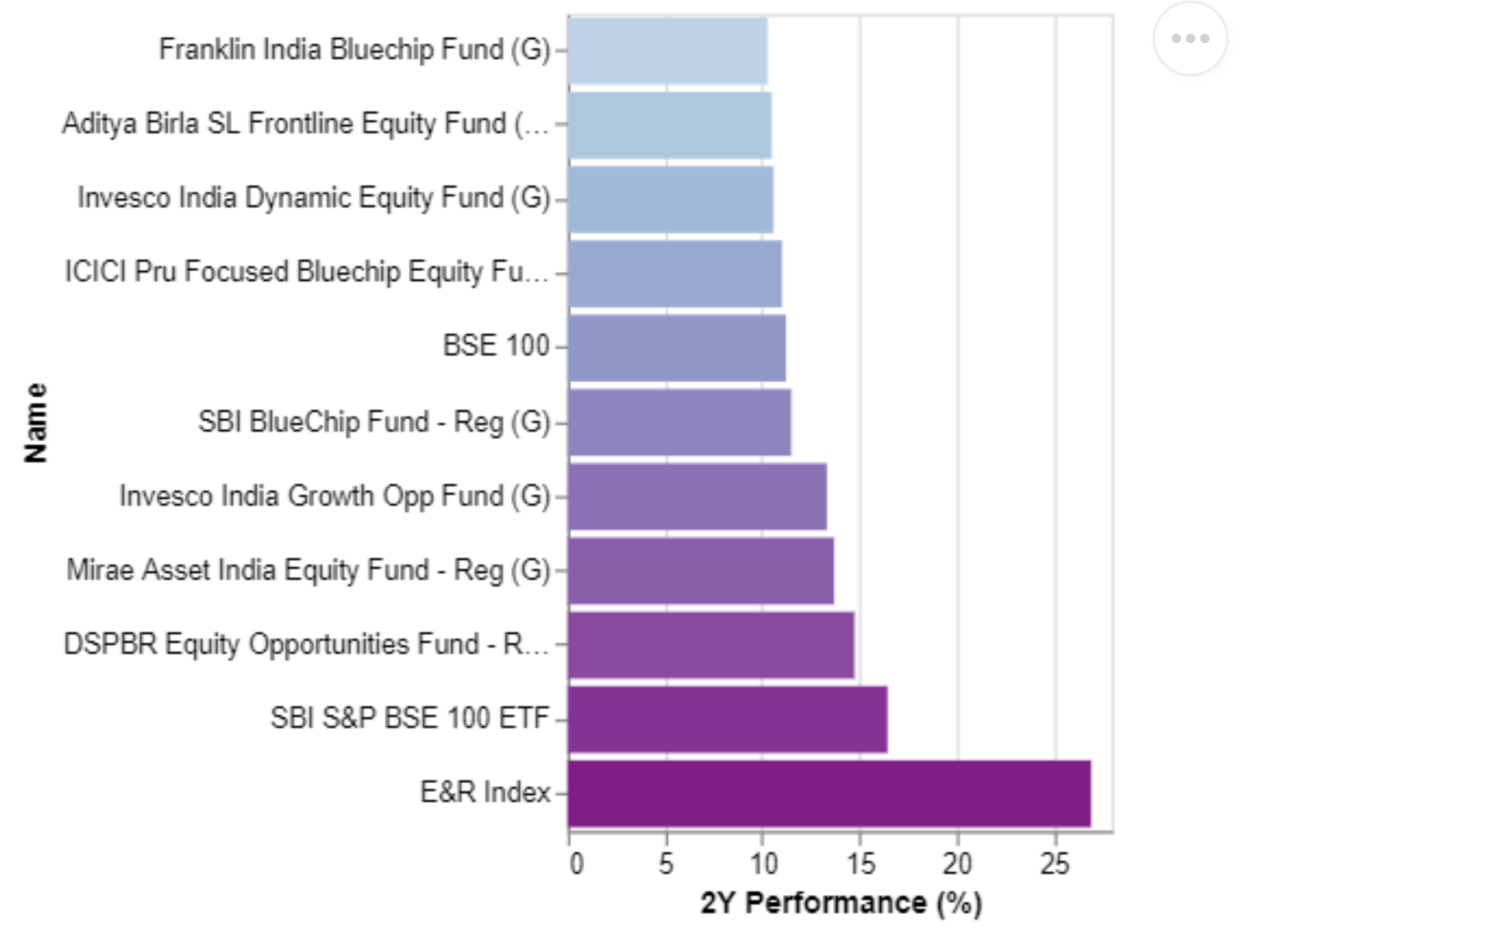The width and height of the screenshot is (1488, 930).
Task: Click the 'SBI S&P BSE 100 ETF' label text
Action: click(x=410, y=718)
